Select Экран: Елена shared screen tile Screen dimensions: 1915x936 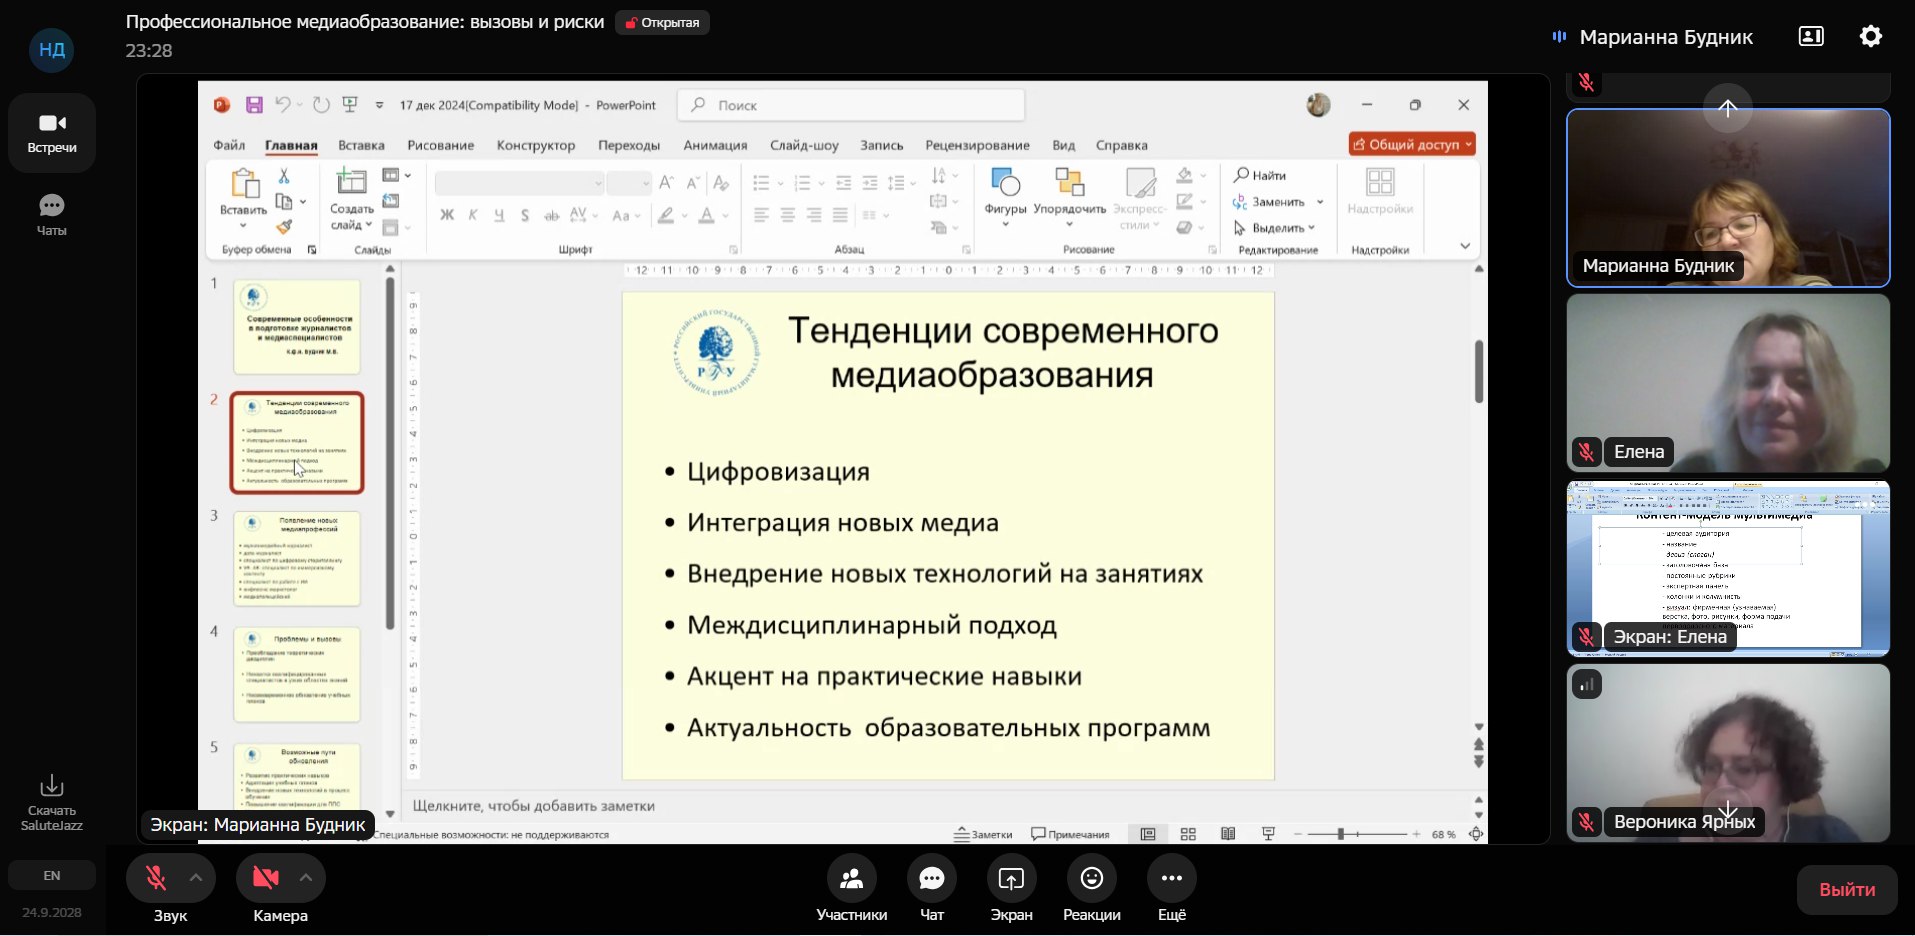pos(1728,568)
